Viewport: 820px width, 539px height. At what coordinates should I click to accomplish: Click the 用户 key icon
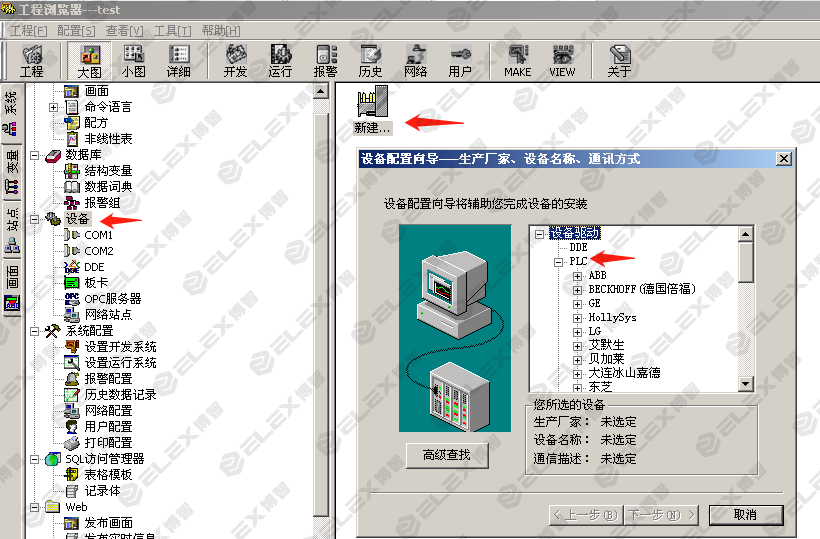pyautogui.click(x=460, y=60)
